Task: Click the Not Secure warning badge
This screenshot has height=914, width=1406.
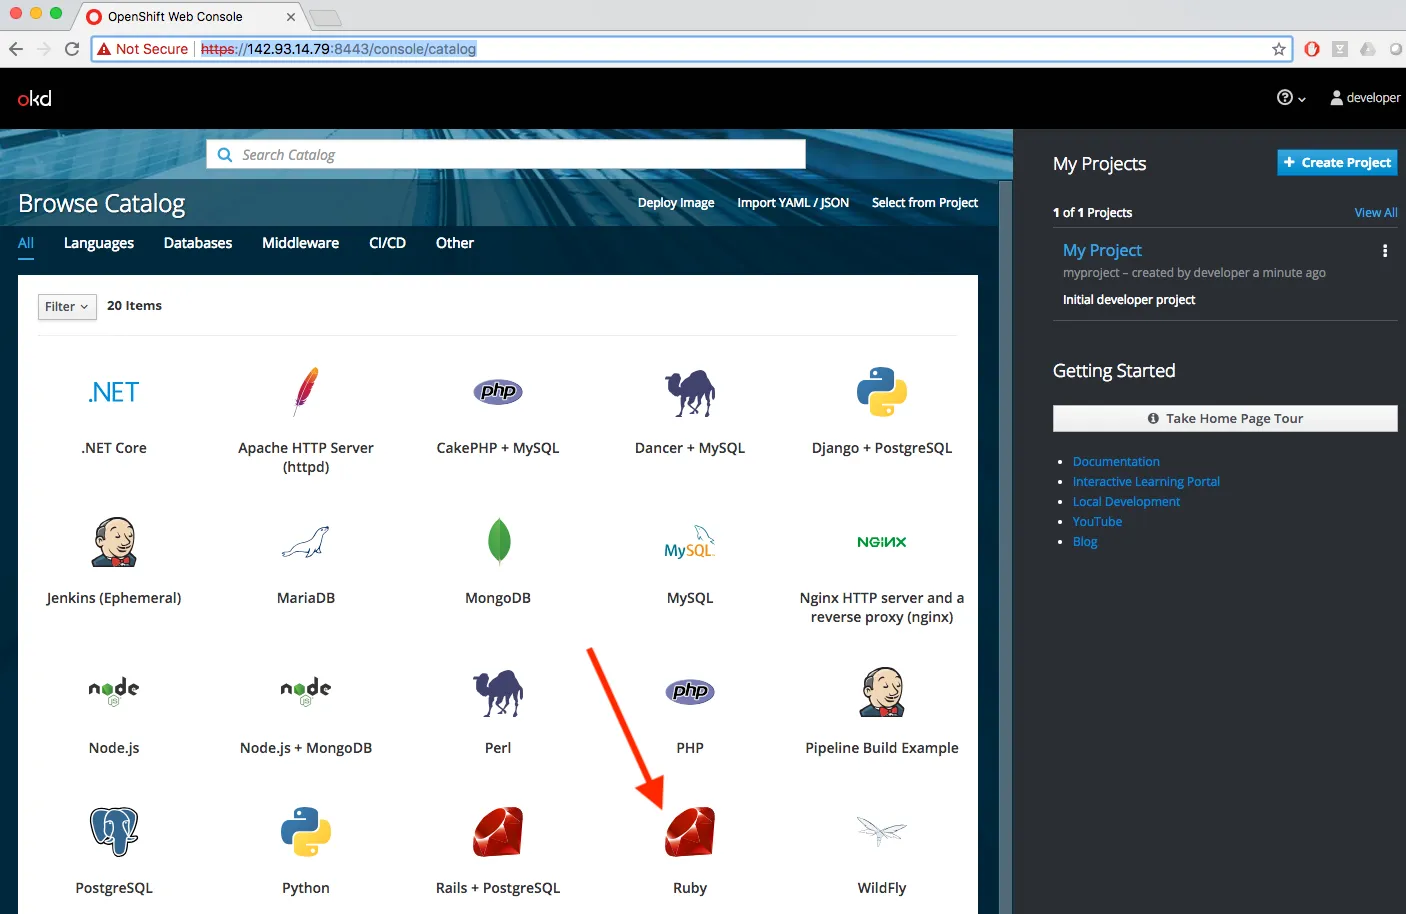Action: coord(142,49)
